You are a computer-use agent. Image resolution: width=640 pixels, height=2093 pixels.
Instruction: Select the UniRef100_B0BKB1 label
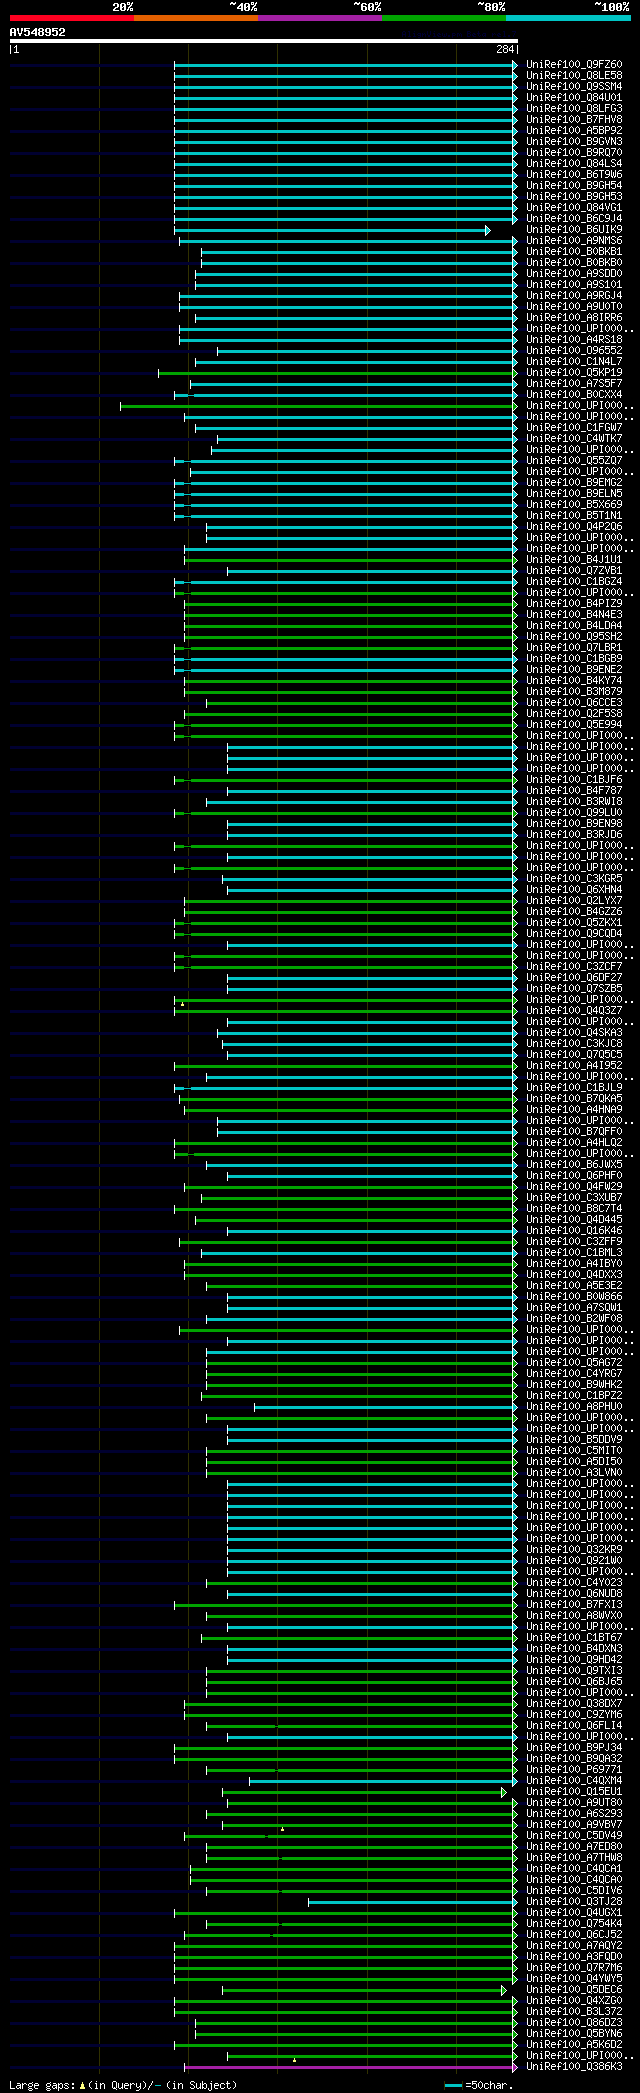[x=574, y=252]
